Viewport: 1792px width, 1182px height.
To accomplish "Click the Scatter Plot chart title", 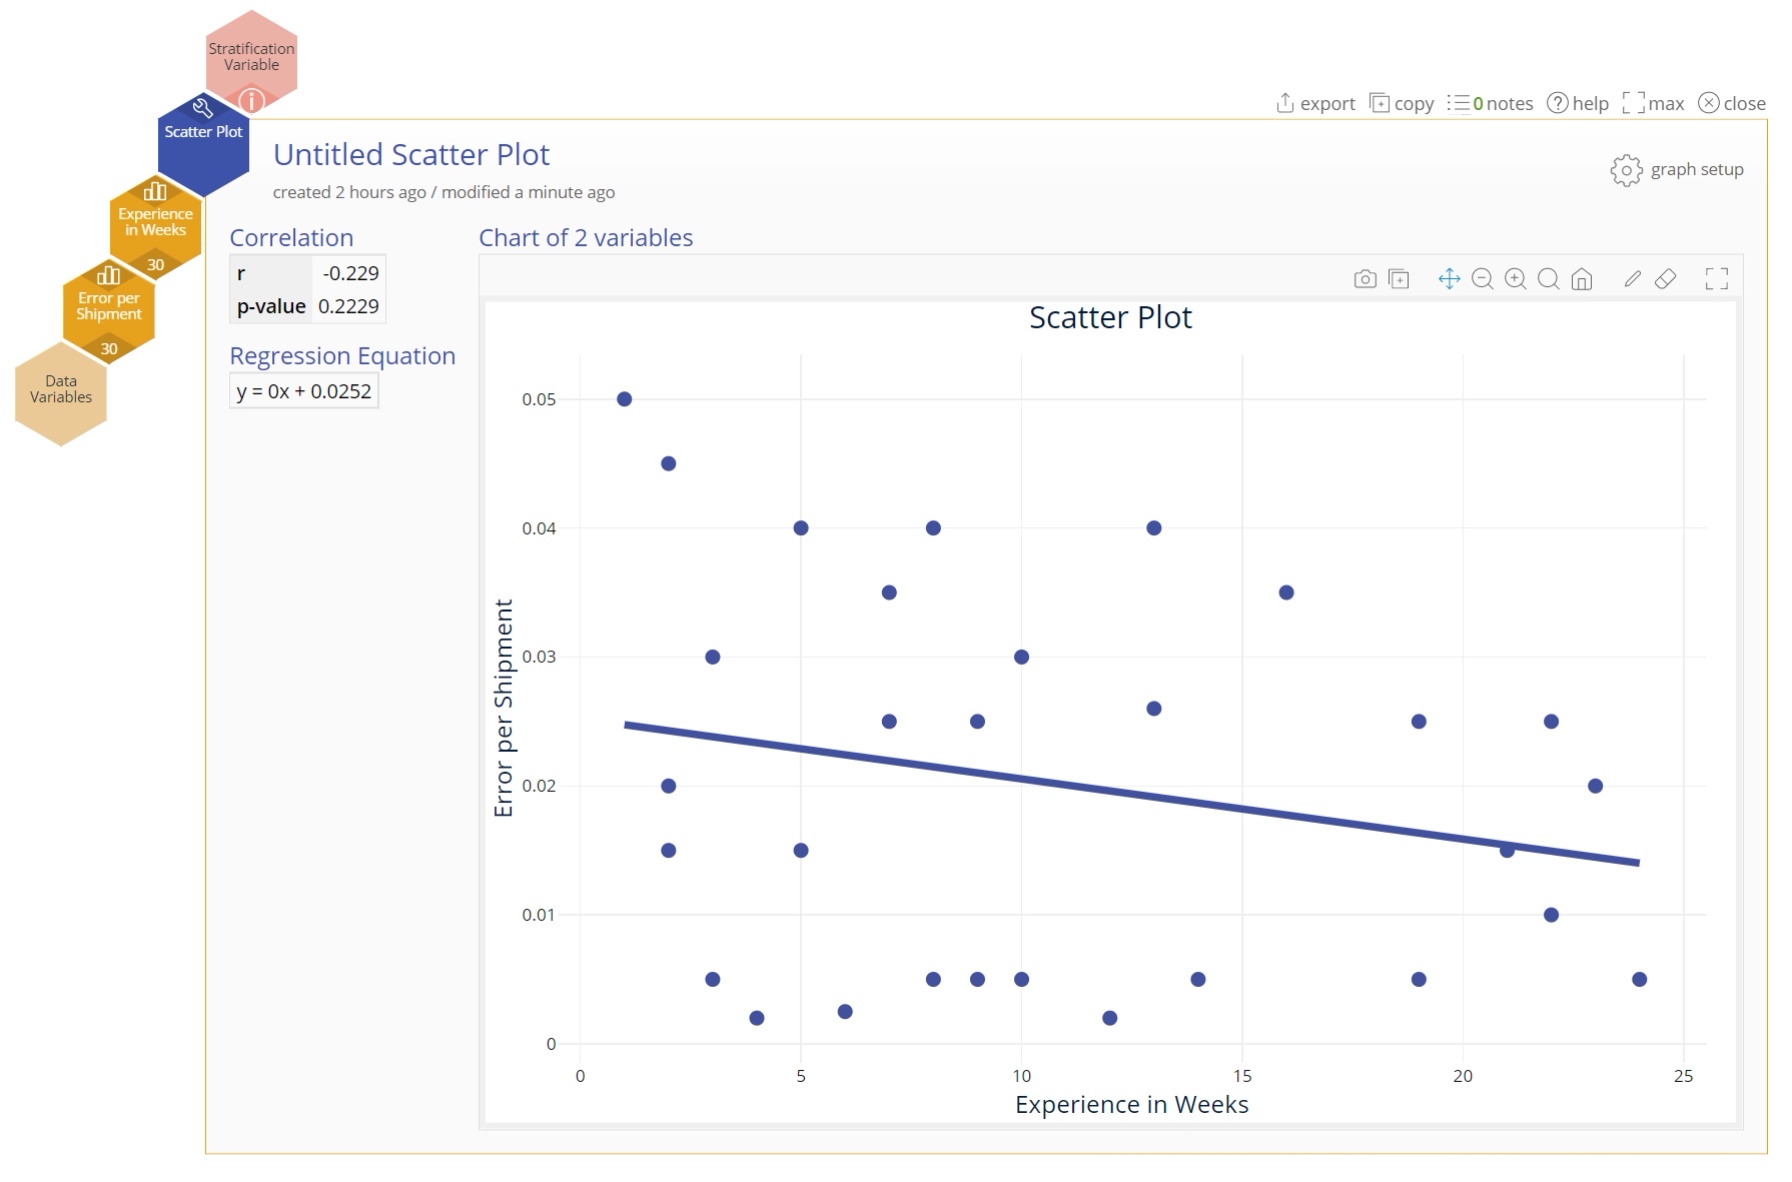I will tap(1110, 318).
